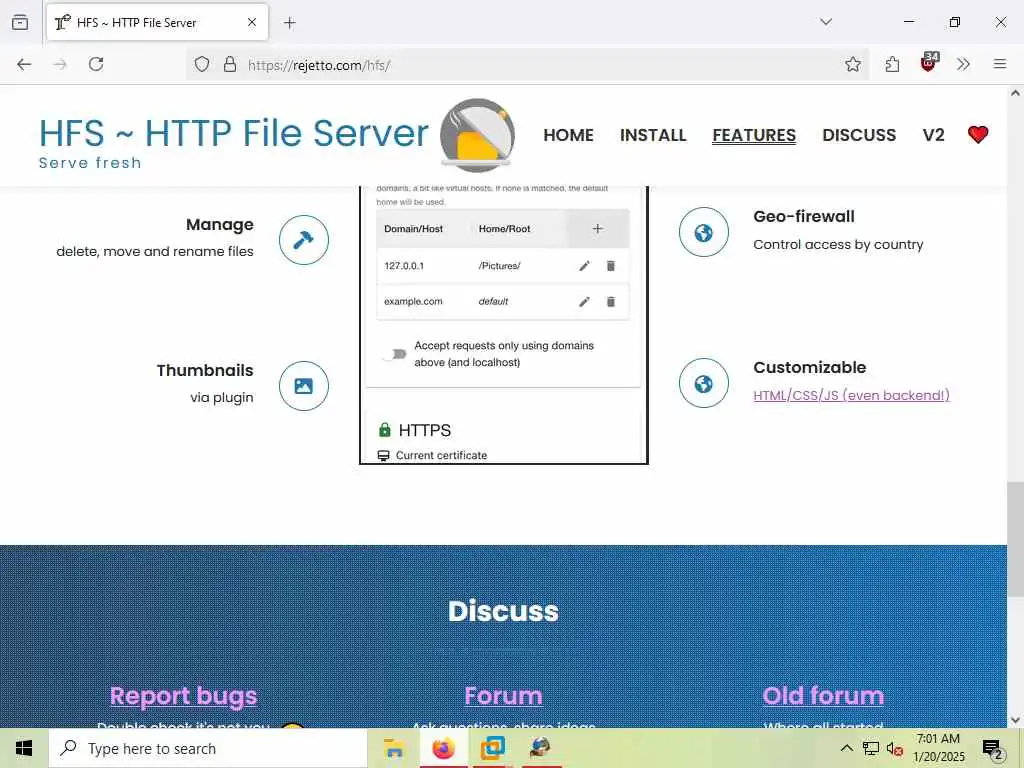
Task: Open a new tab with plus button
Action: pos(290,23)
